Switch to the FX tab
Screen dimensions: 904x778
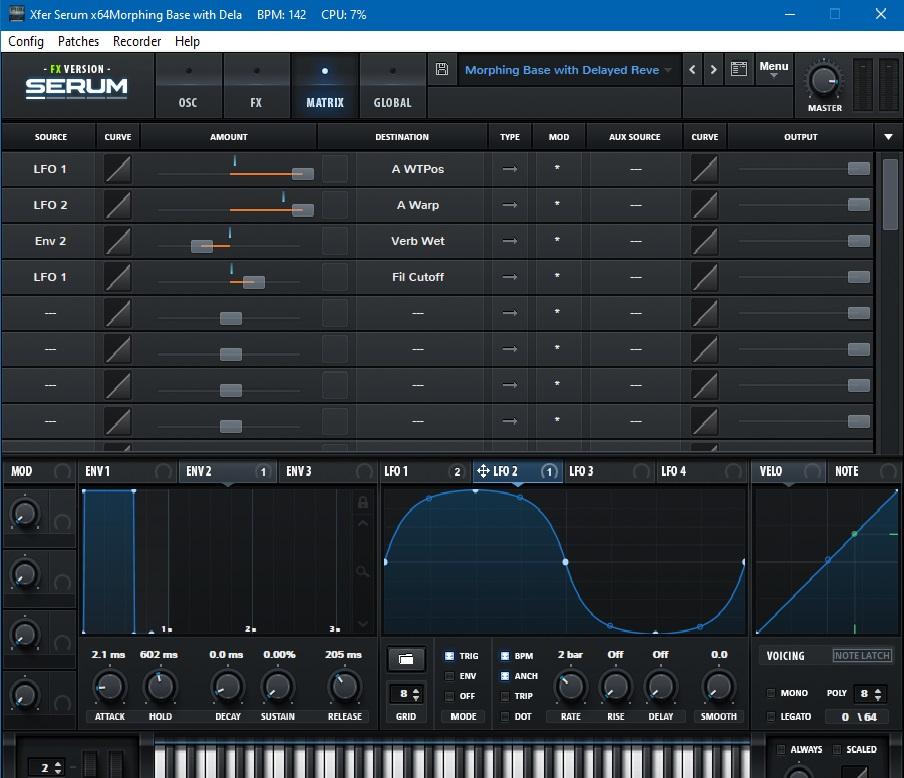click(256, 86)
